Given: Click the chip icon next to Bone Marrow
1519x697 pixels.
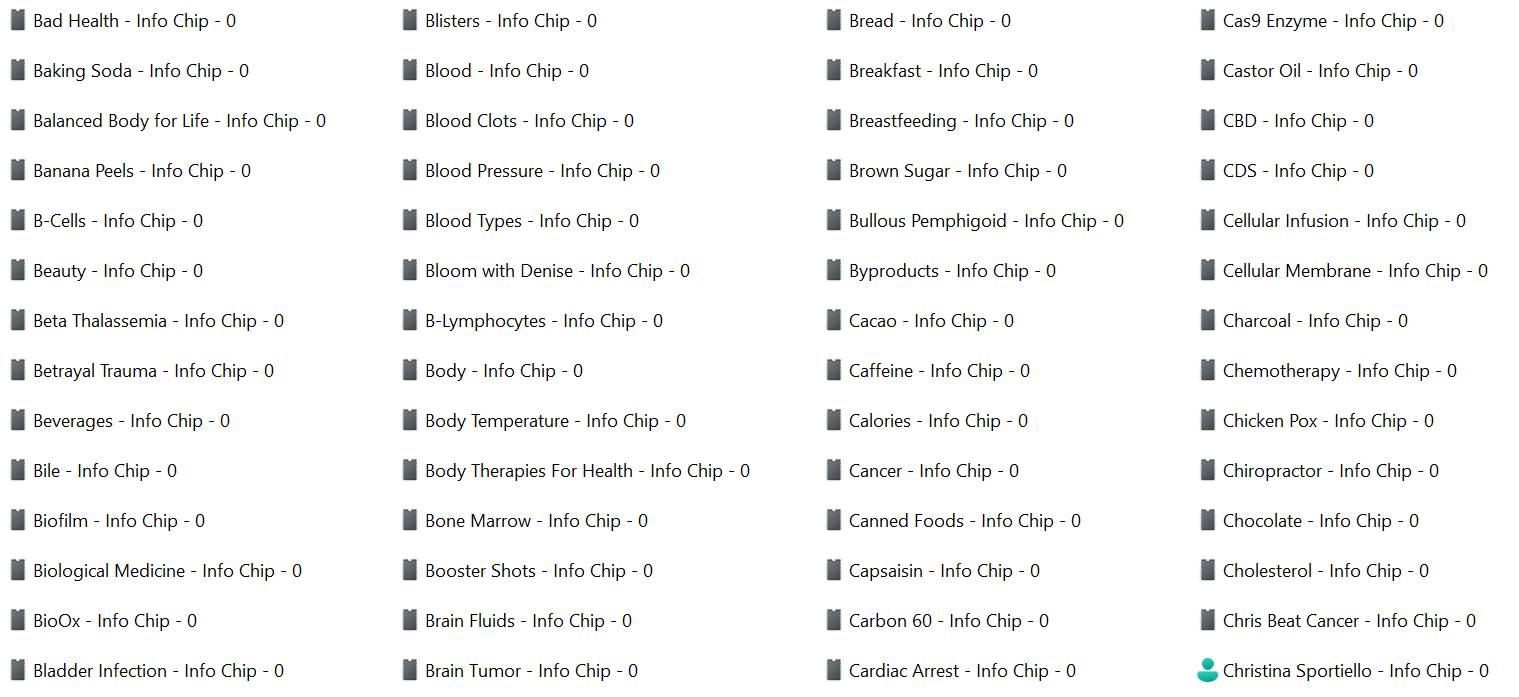Looking at the screenshot, I should [x=409, y=520].
